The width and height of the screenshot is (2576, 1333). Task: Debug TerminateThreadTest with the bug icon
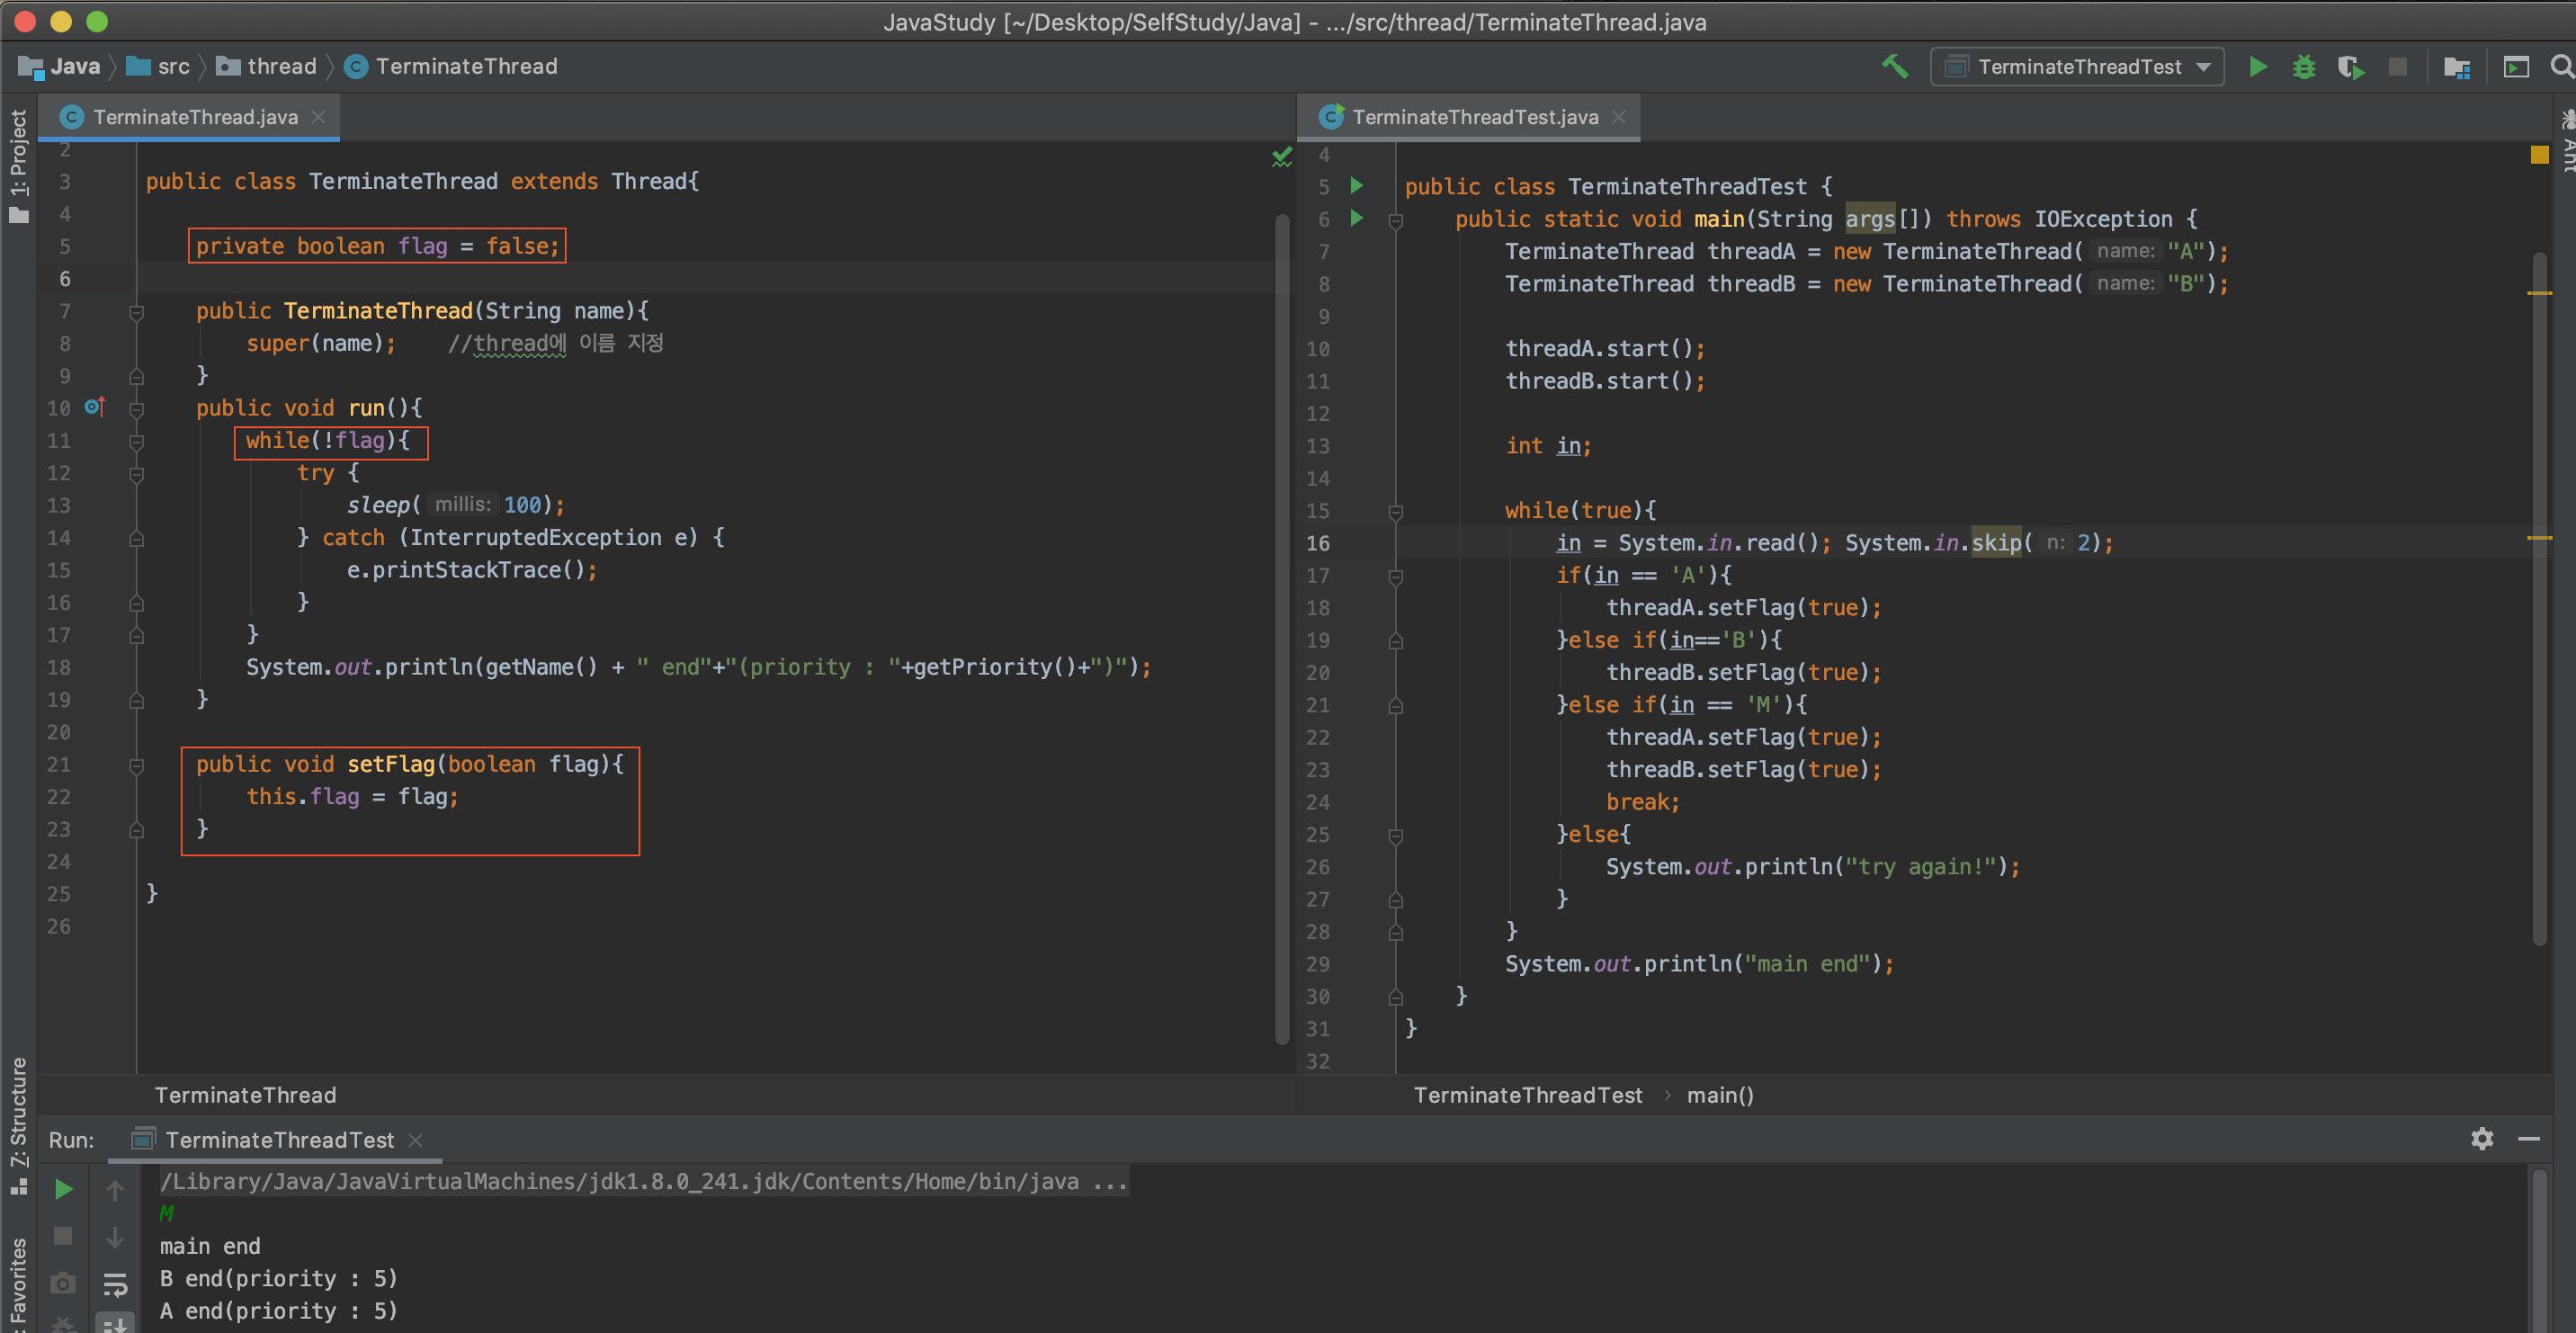(2304, 67)
